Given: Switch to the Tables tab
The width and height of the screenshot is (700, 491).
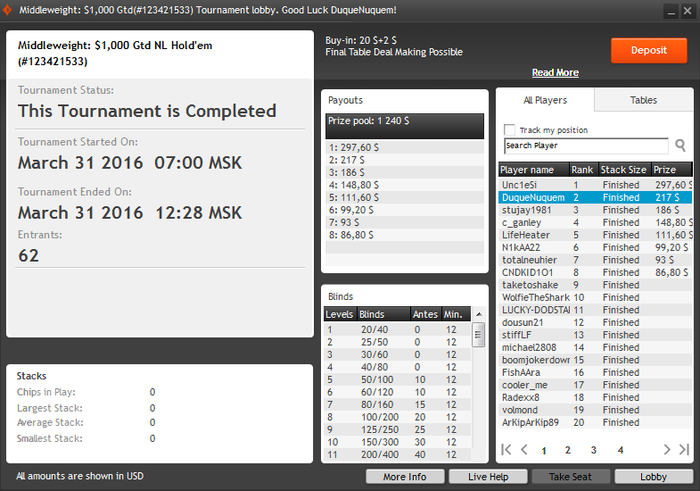Looking at the screenshot, I should click(643, 100).
